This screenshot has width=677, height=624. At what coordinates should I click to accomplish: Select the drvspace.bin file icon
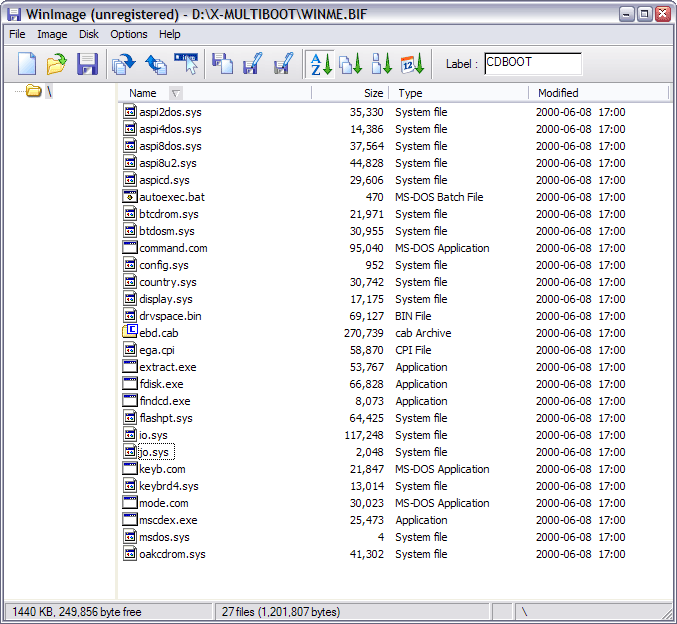coord(130,315)
